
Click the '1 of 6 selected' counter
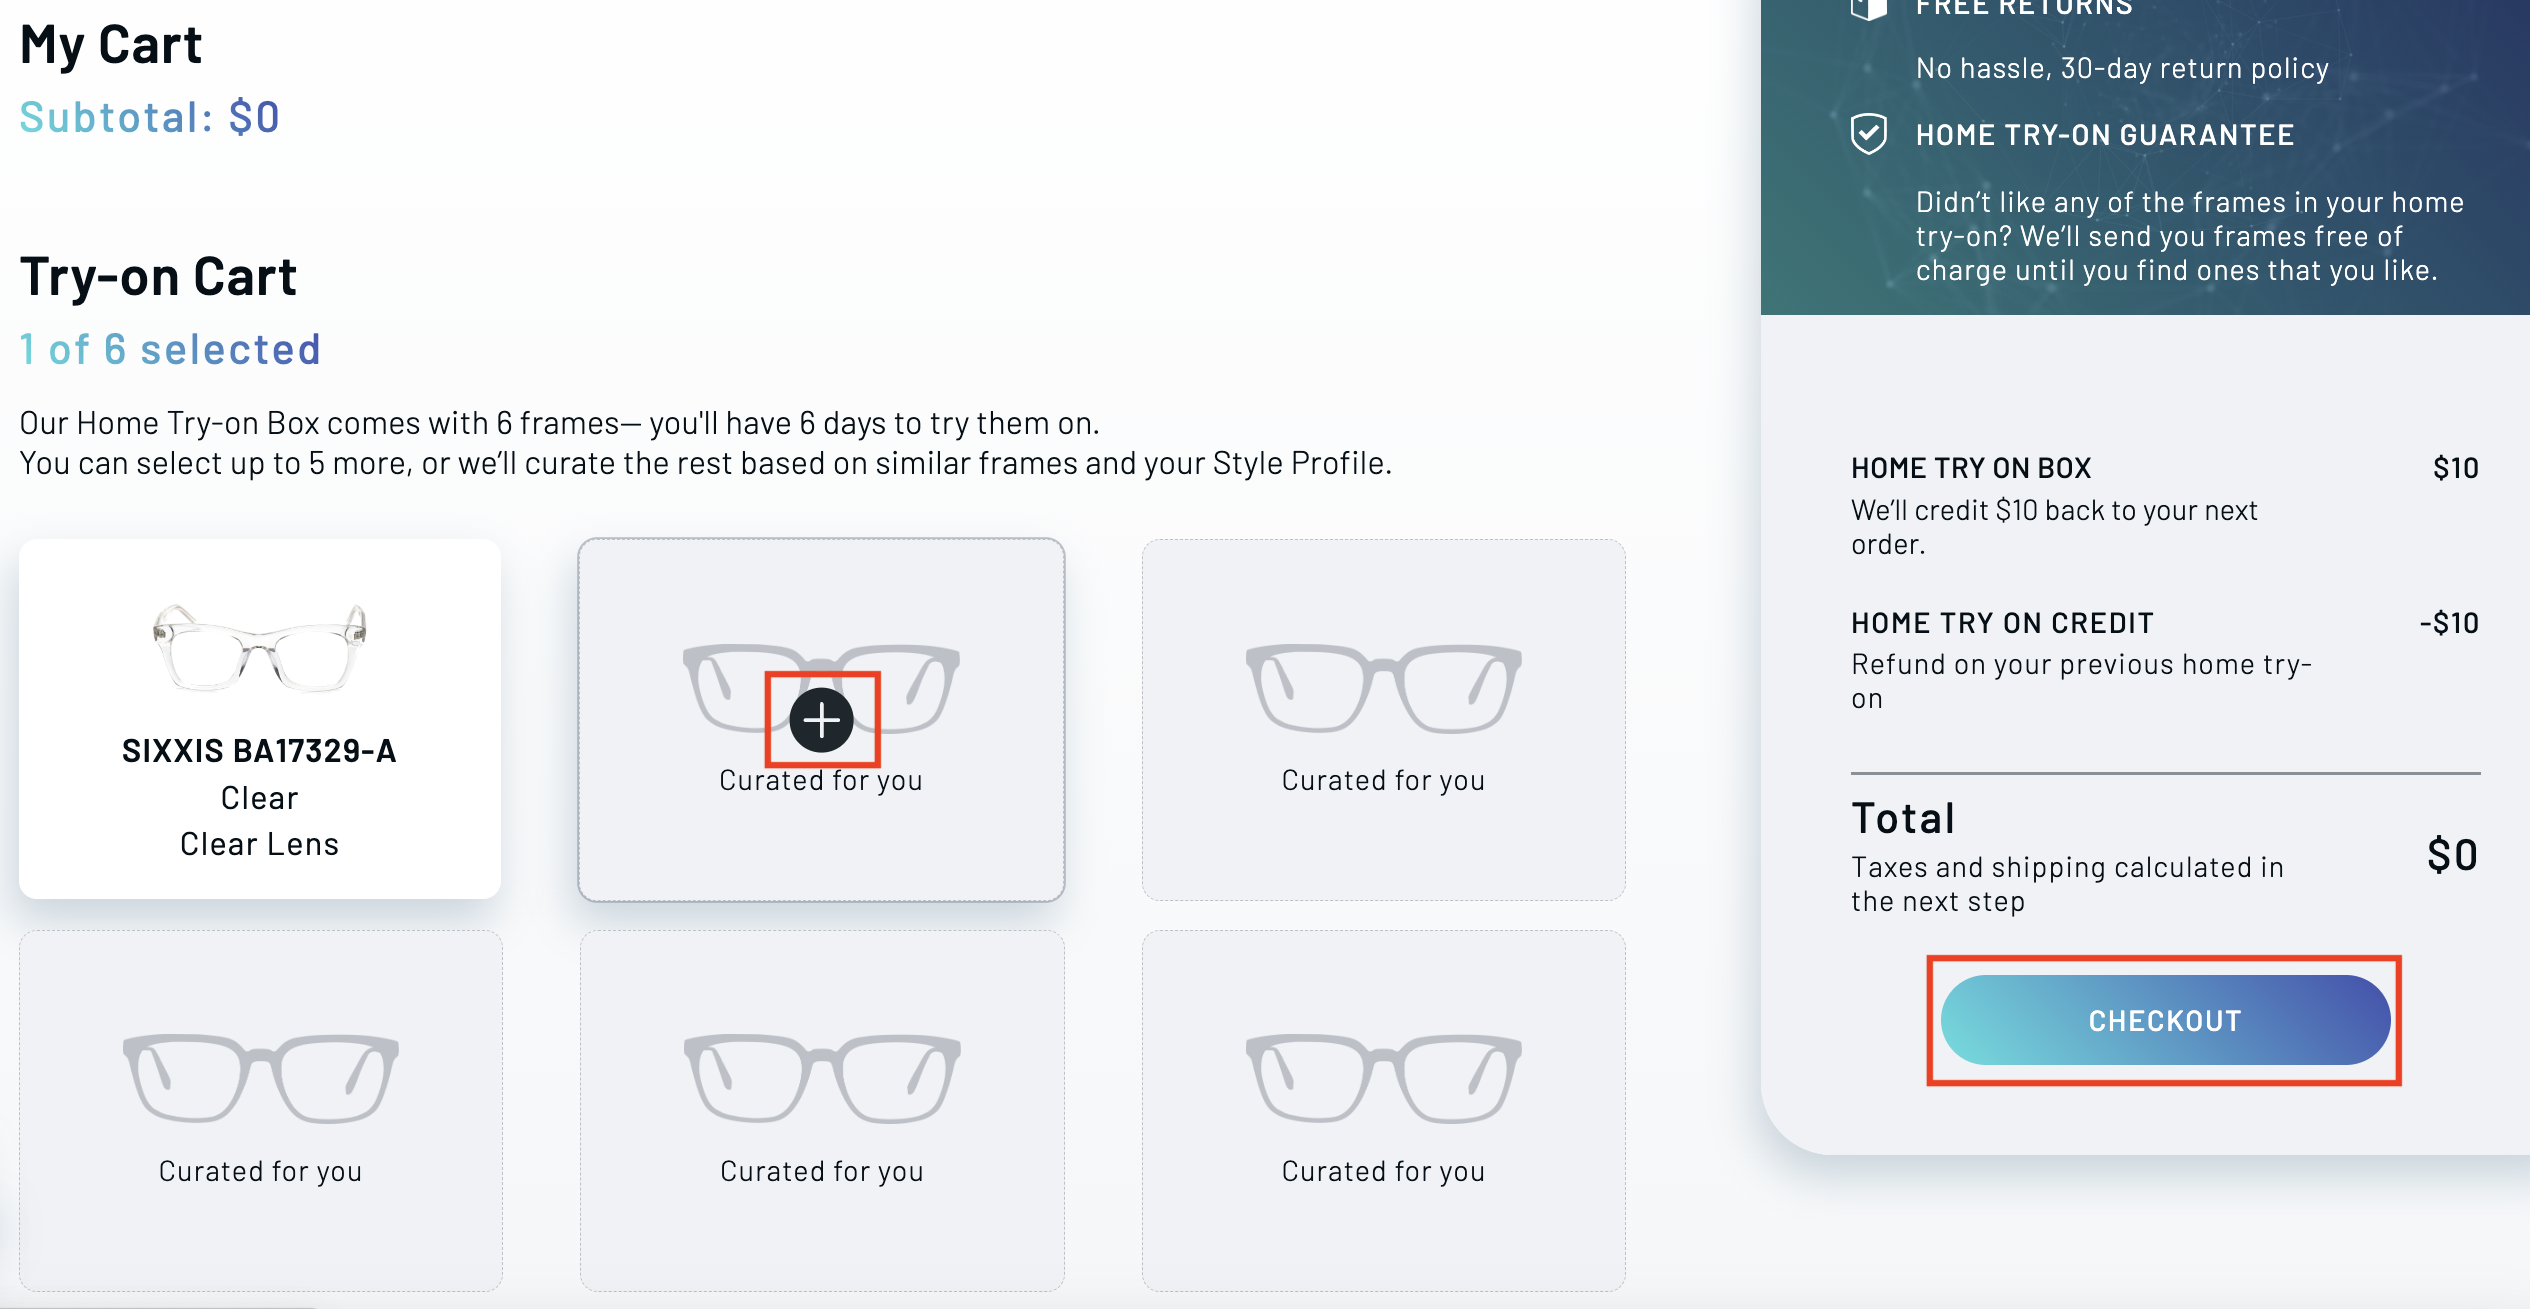[170, 350]
